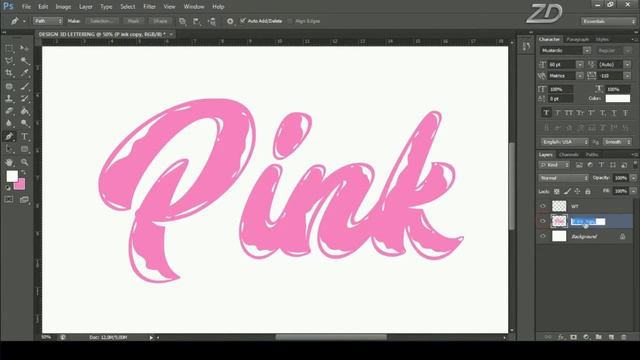Open the Normal blend mode dropdown

click(x=564, y=178)
